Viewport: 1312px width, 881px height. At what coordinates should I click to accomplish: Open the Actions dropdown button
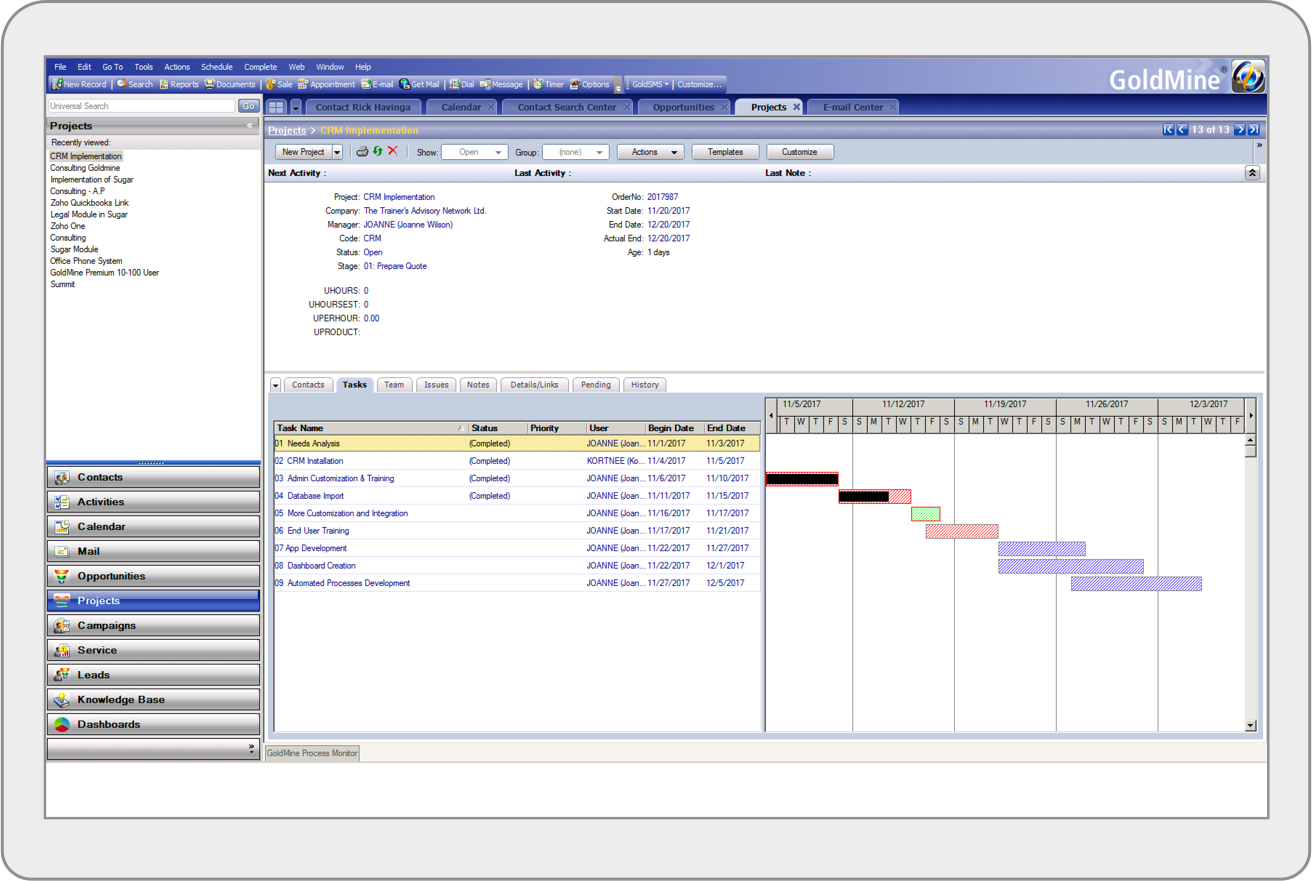pyautogui.click(x=651, y=152)
